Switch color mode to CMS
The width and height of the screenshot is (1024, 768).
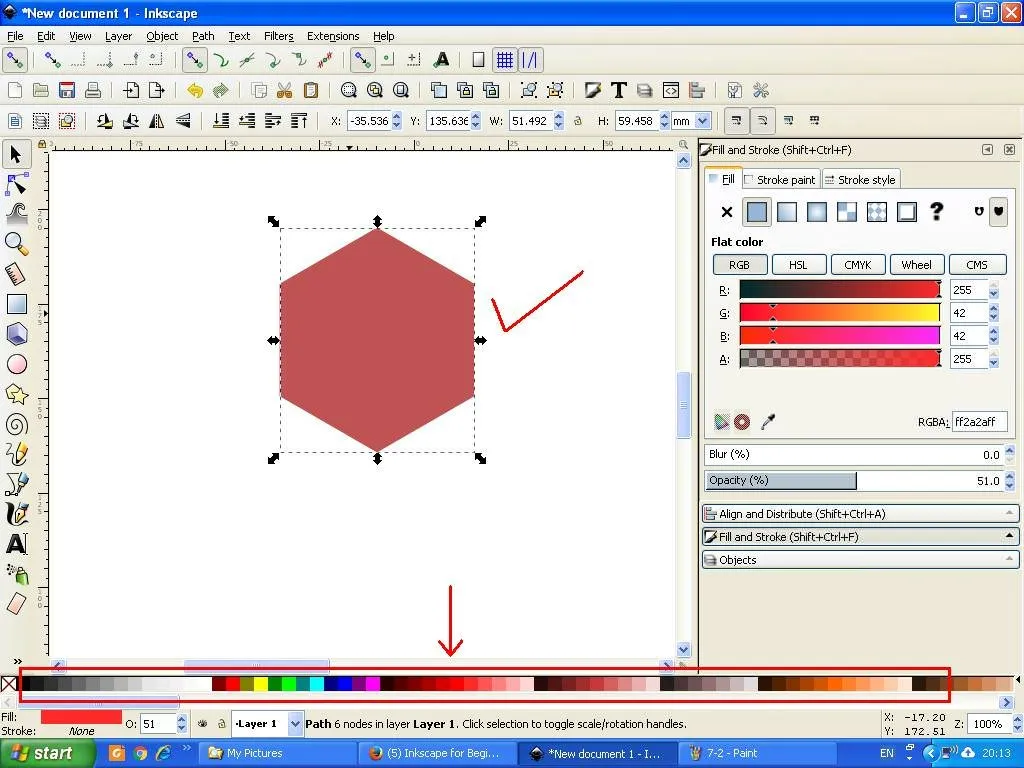pyautogui.click(x=977, y=264)
